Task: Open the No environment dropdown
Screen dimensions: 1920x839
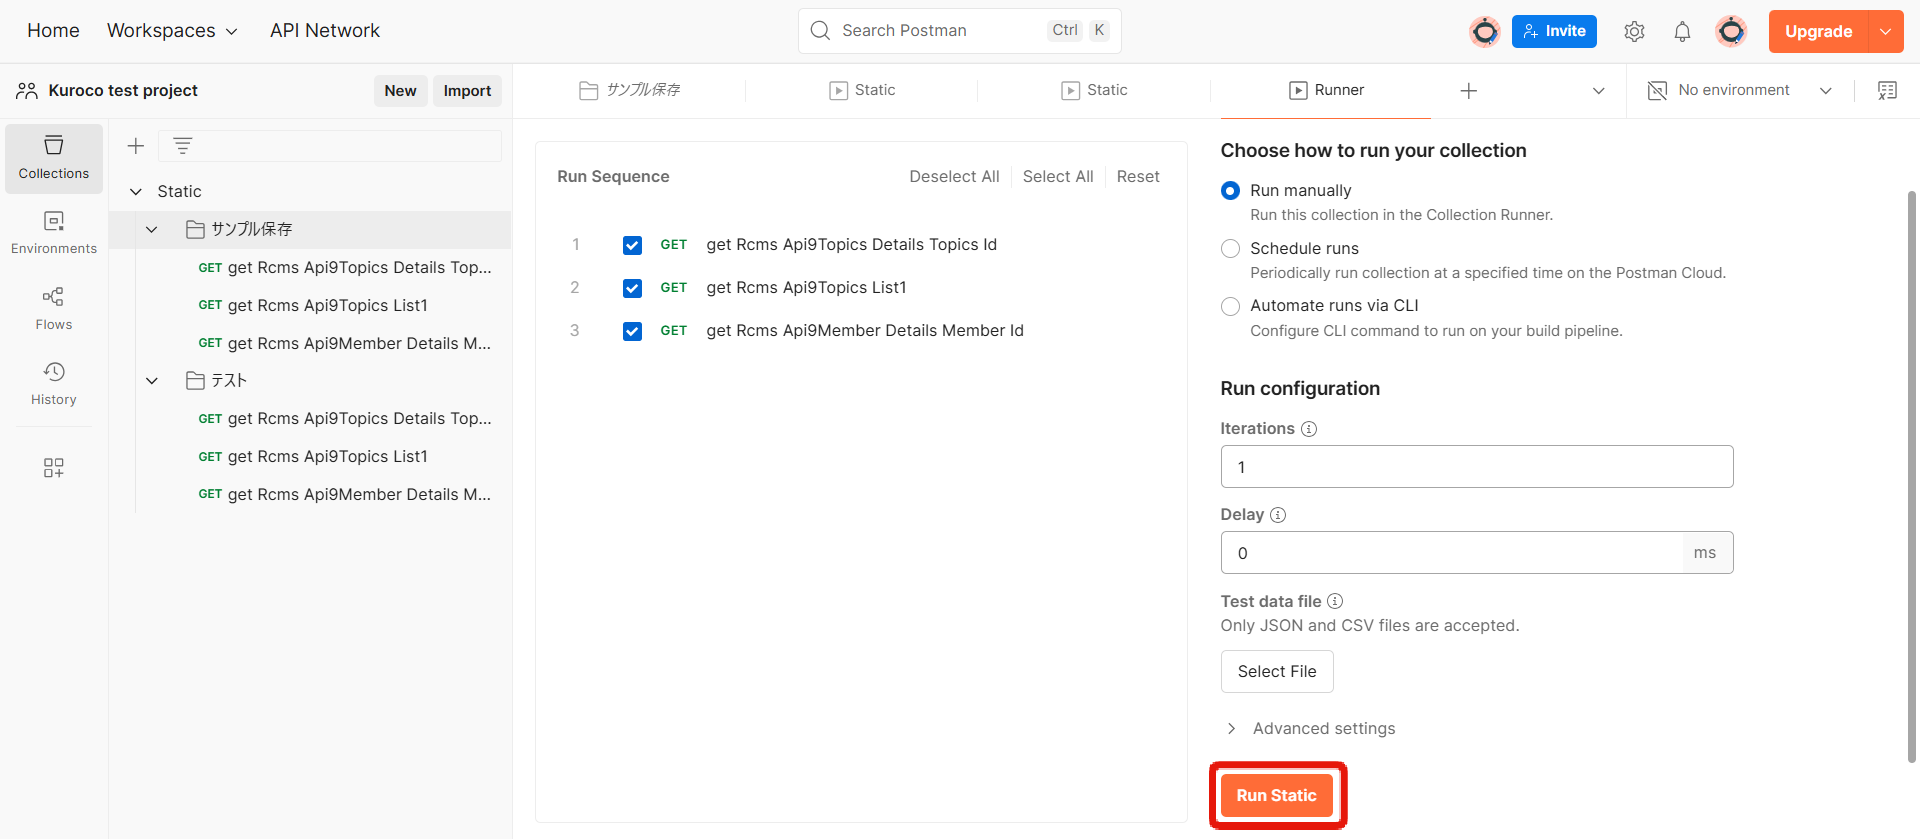Action: pyautogui.click(x=1740, y=90)
